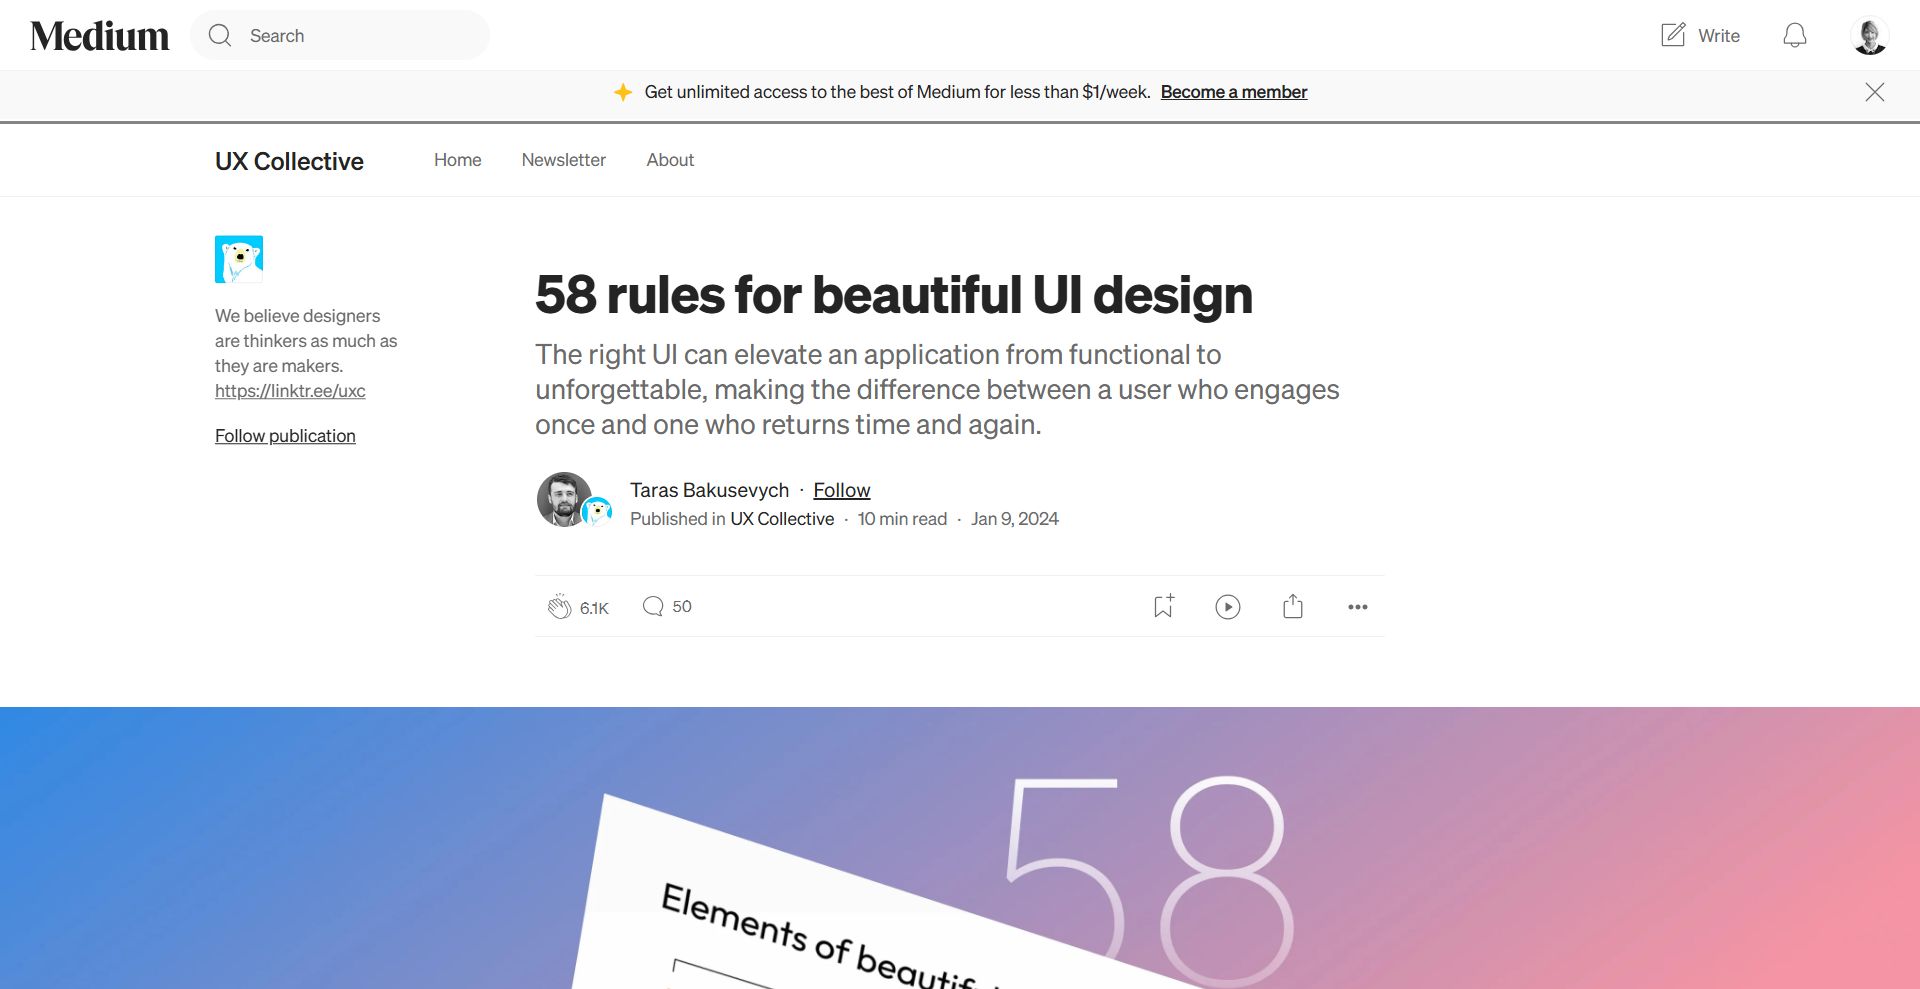Click the 10 min read label
The height and width of the screenshot is (989, 1920).
(902, 519)
